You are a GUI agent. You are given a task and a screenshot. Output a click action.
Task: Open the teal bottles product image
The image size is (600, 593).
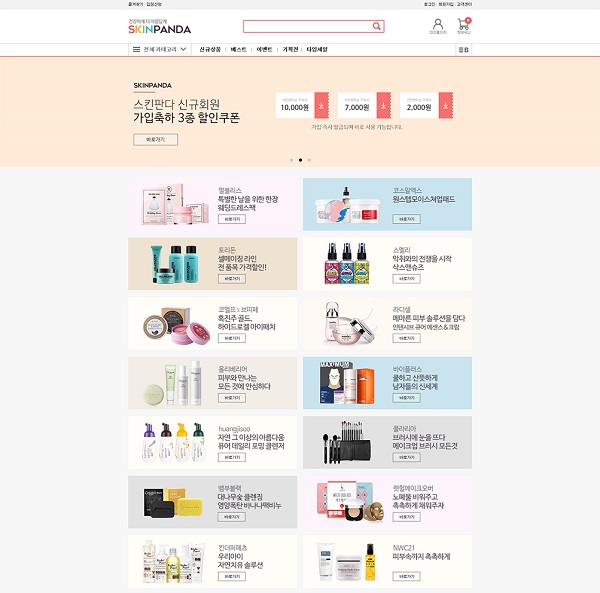click(x=174, y=264)
